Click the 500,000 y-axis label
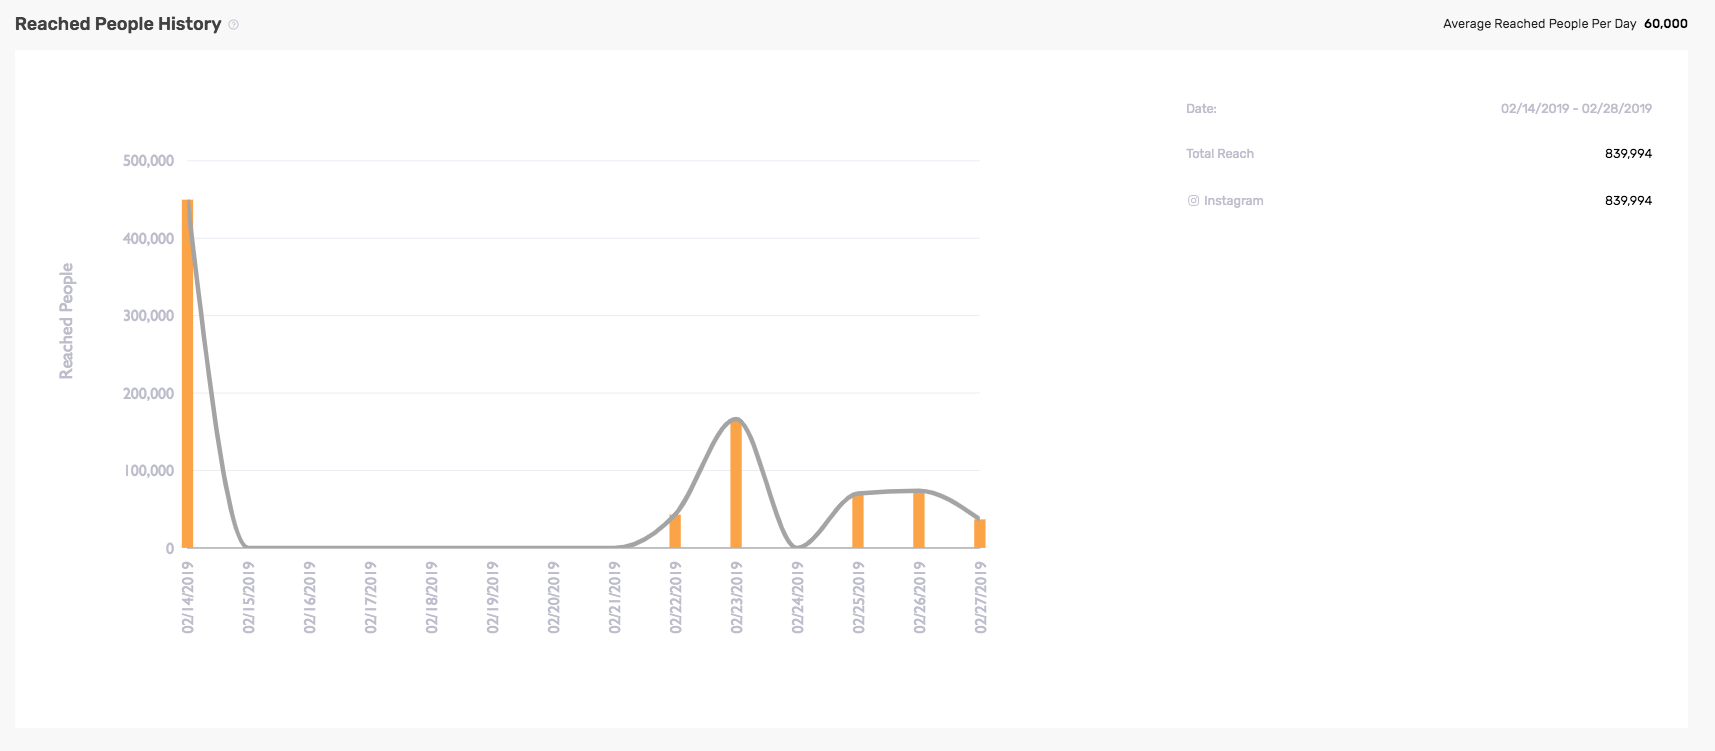 point(148,161)
